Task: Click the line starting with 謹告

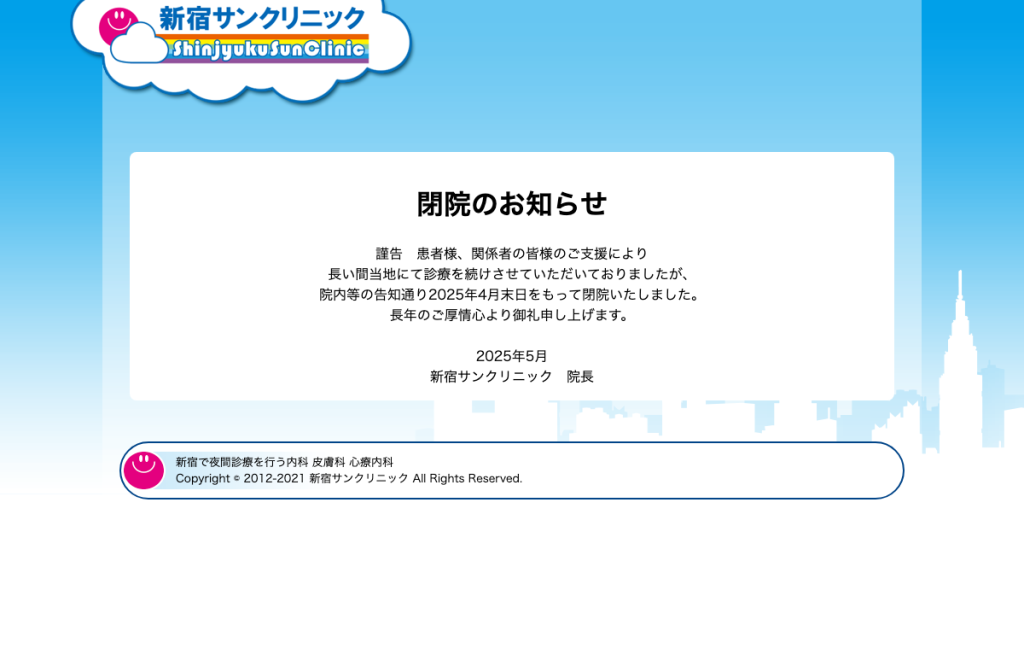Action: (511, 253)
